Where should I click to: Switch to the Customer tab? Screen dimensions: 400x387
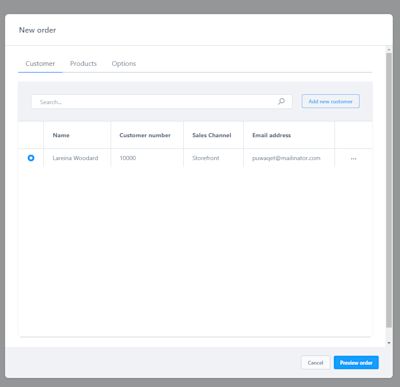(40, 63)
